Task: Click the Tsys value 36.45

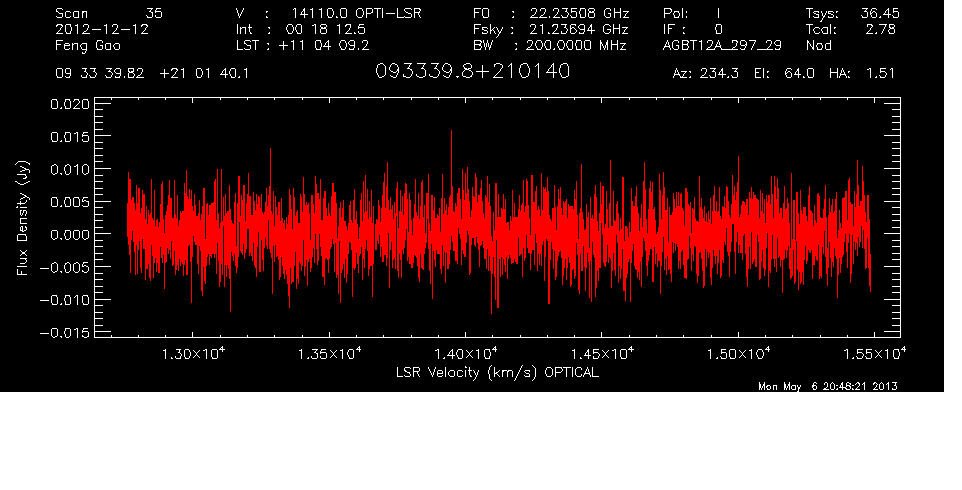Action: (x=879, y=13)
